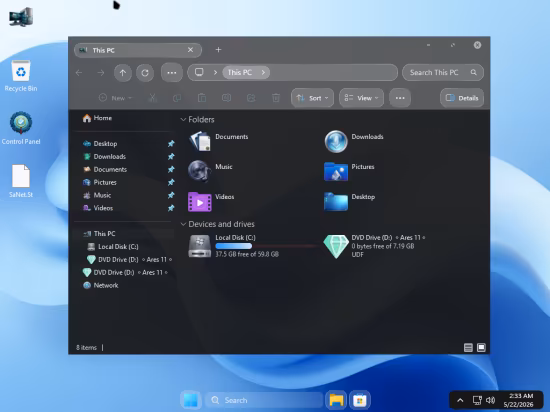Click the Paste clipboard icon in toolbar
This screenshot has width=550, height=412.
click(x=202, y=98)
